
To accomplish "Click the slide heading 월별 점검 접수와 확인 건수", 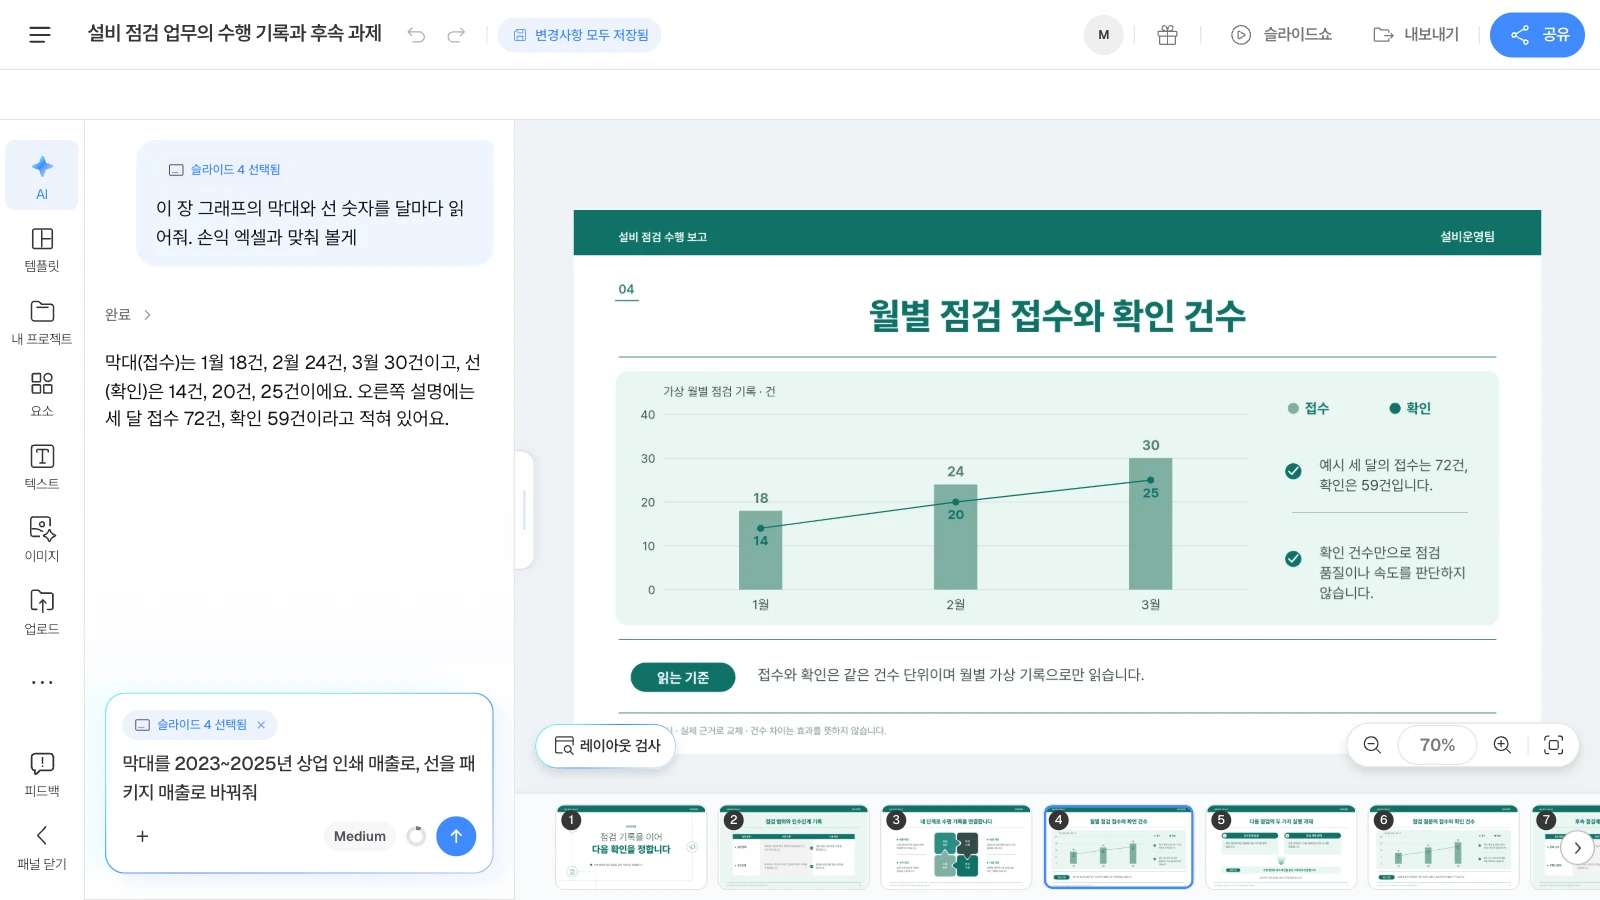I will (x=1057, y=316).
